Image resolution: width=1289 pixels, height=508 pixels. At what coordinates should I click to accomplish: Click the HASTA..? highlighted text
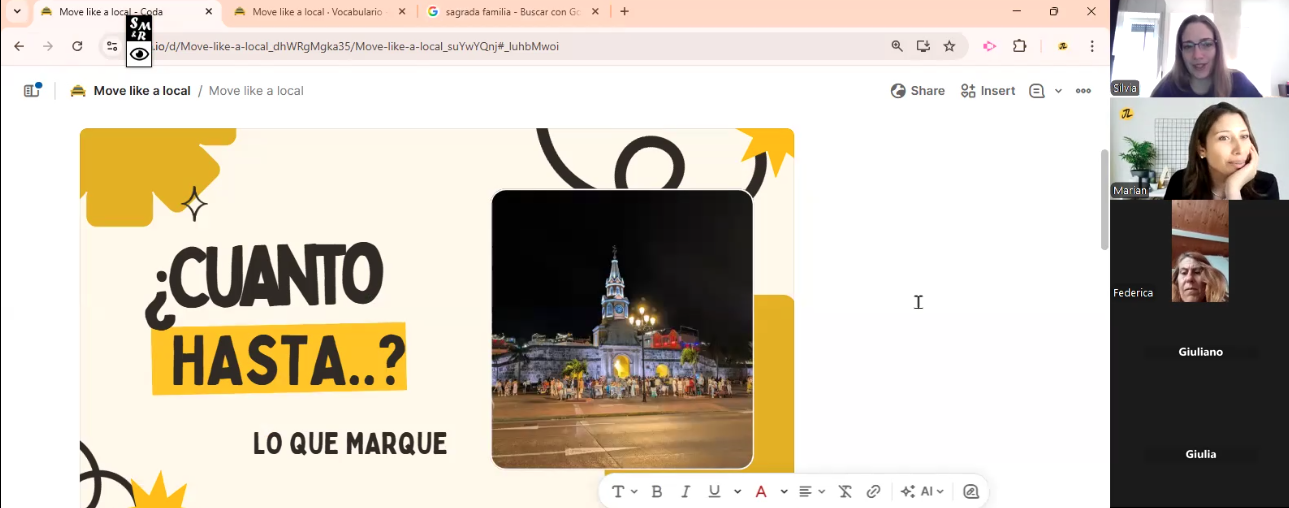coord(279,359)
